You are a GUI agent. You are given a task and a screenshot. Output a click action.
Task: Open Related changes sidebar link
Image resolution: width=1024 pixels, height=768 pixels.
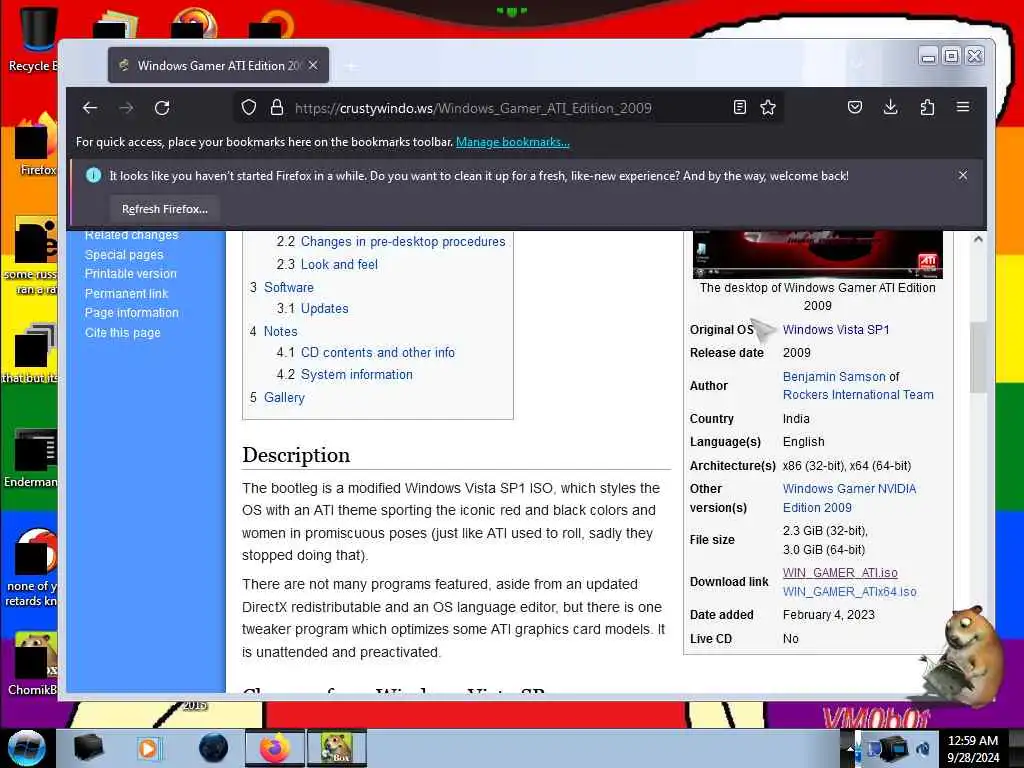131,235
